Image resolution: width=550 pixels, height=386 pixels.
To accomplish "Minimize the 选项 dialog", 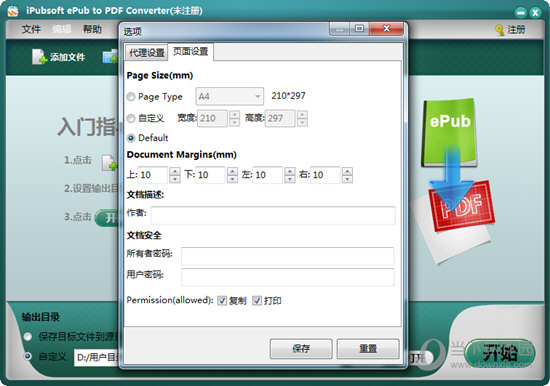I will click(x=340, y=29).
